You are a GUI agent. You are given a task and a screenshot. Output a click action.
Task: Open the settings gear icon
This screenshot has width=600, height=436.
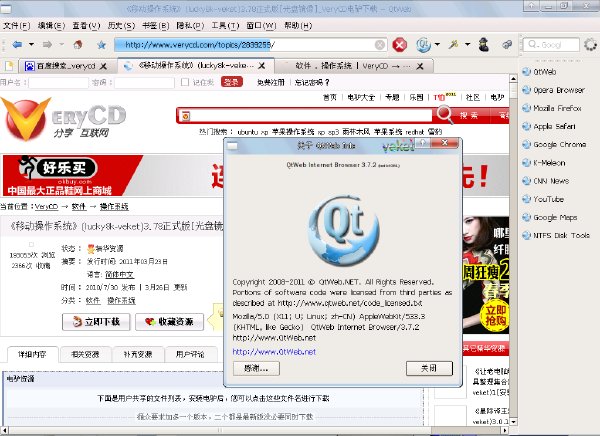pos(590,45)
